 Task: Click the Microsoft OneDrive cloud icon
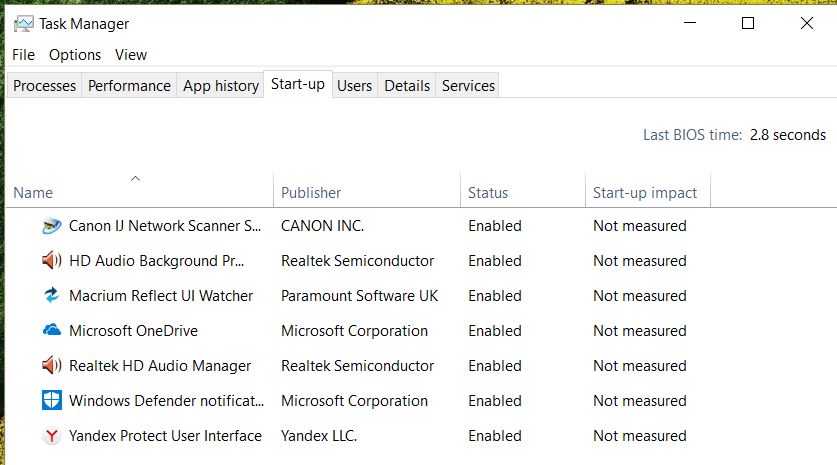(51, 330)
